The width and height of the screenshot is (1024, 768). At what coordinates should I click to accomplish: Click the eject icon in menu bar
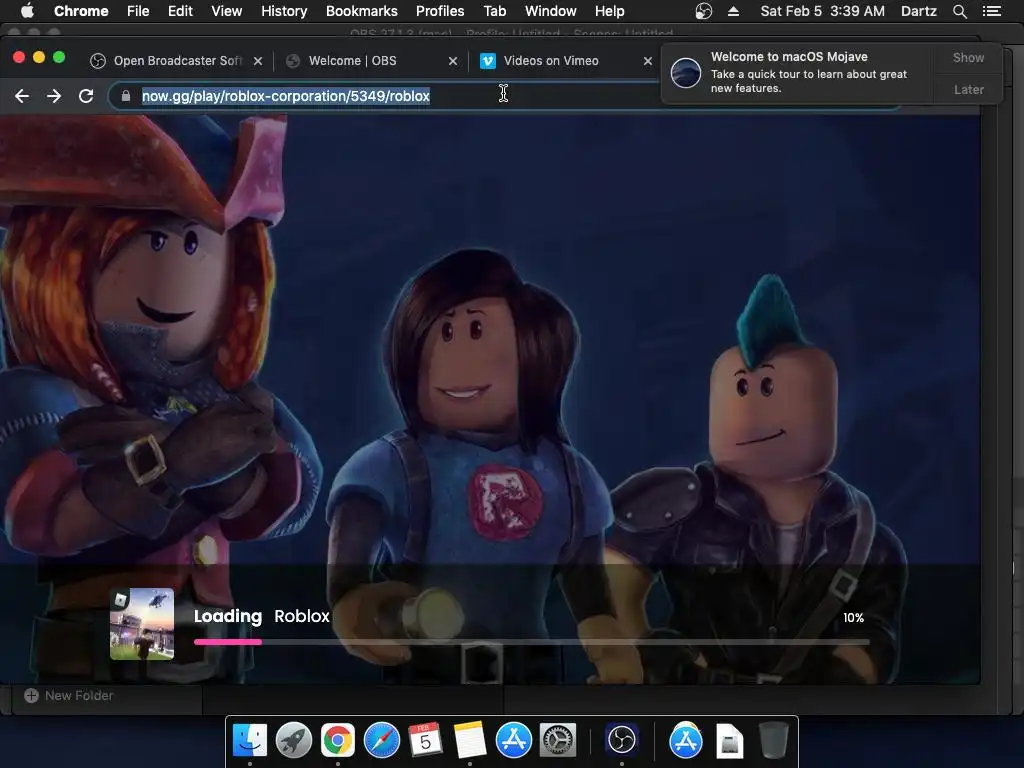click(x=733, y=11)
